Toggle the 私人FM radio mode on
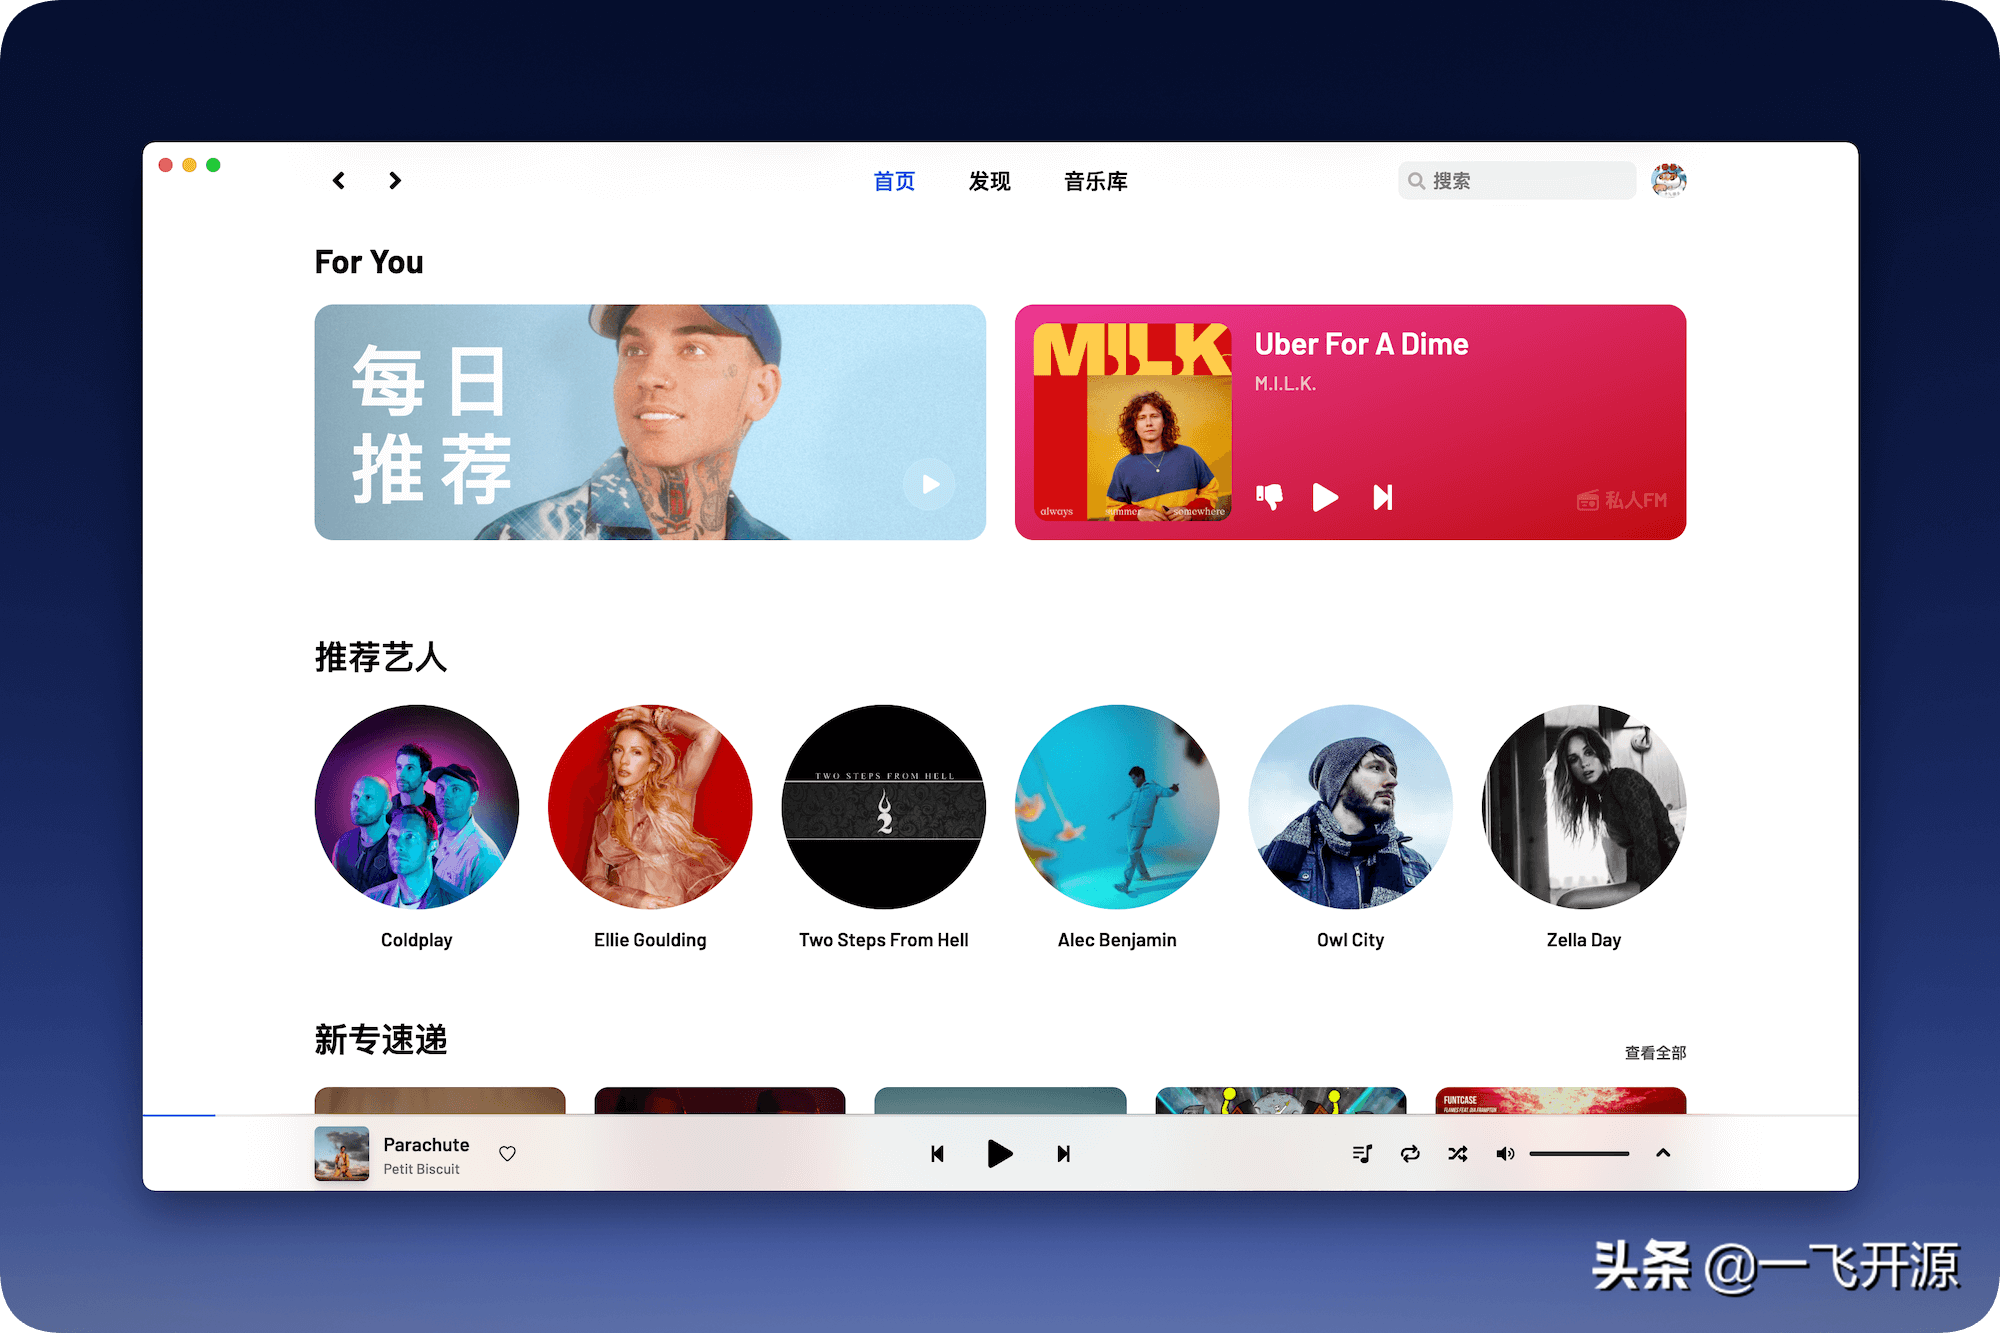 pyautogui.click(x=1621, y=498)
